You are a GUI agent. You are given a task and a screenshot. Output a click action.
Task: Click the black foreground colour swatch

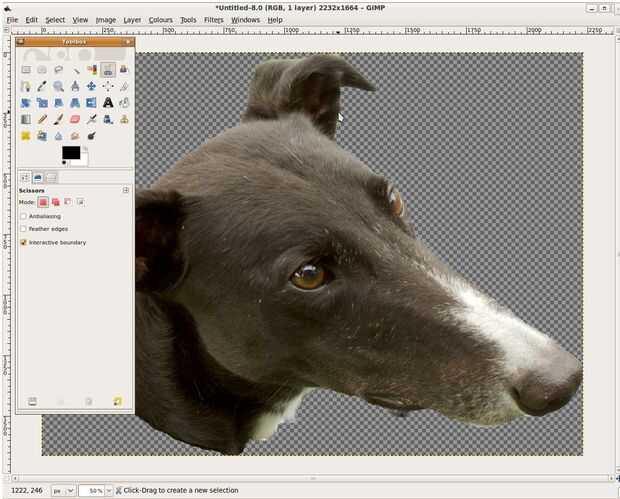(x=71, y=152)
